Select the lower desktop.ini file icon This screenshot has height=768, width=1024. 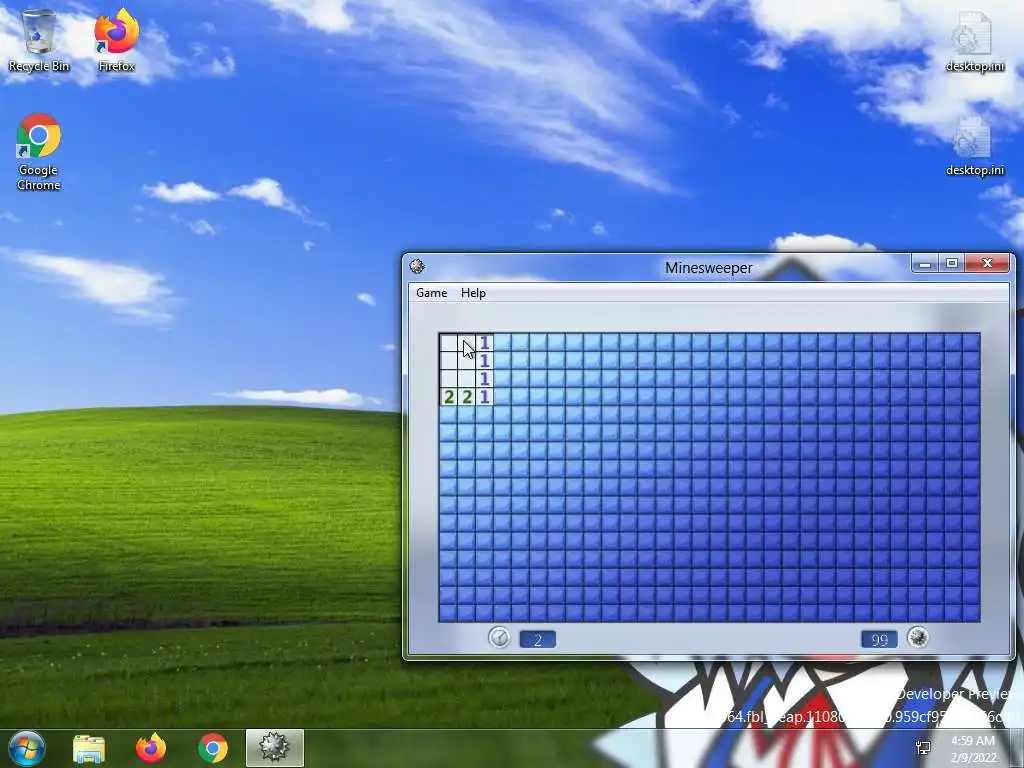974,146
